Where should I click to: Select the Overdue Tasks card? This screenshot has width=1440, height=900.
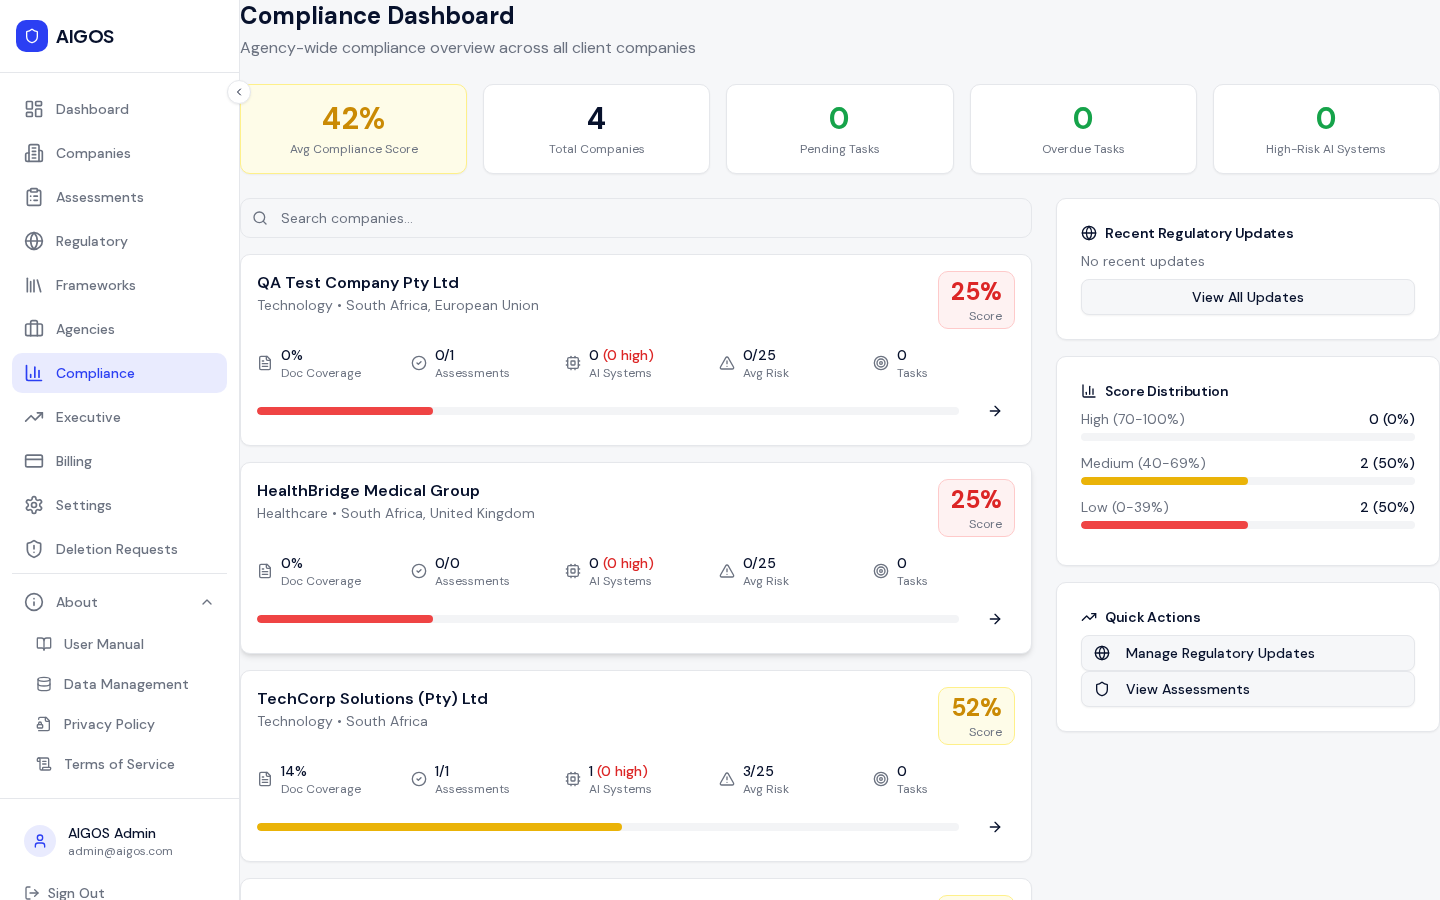coord(1083,129)
